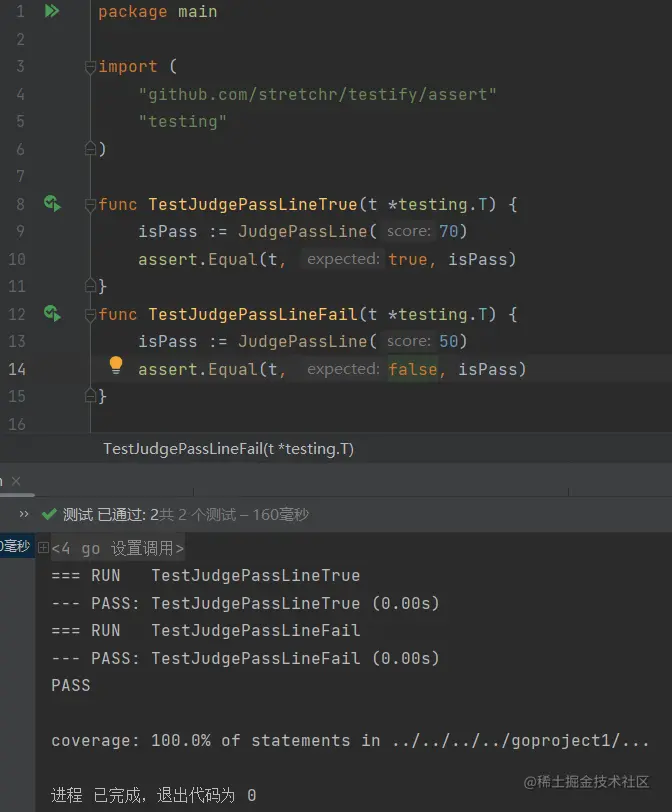Click the "testing" import string
Screen dimensions: 672x812
[182, 122]
